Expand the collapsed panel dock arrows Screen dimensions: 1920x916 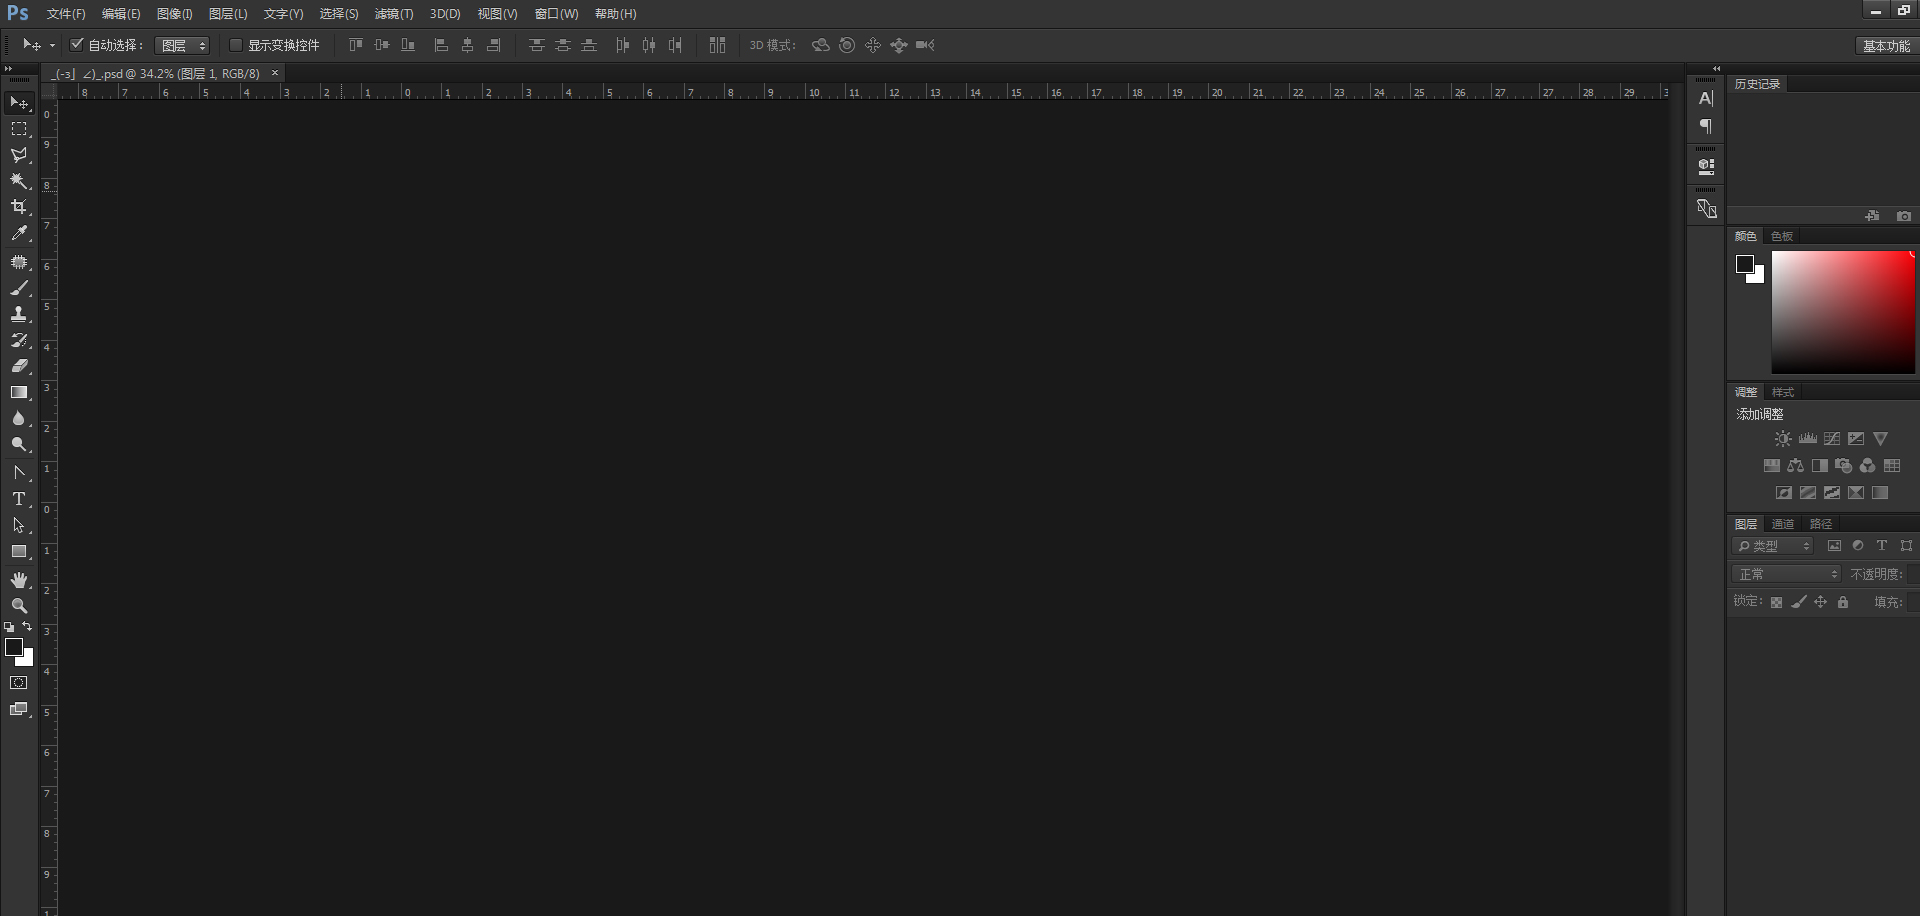(1716, 69)
